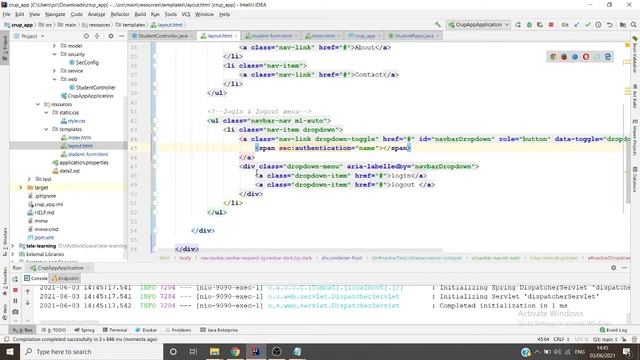This screenshot has width=640, height=360.
Task: Click red Stop icon in Run panel
Action: tap(15, 290)
